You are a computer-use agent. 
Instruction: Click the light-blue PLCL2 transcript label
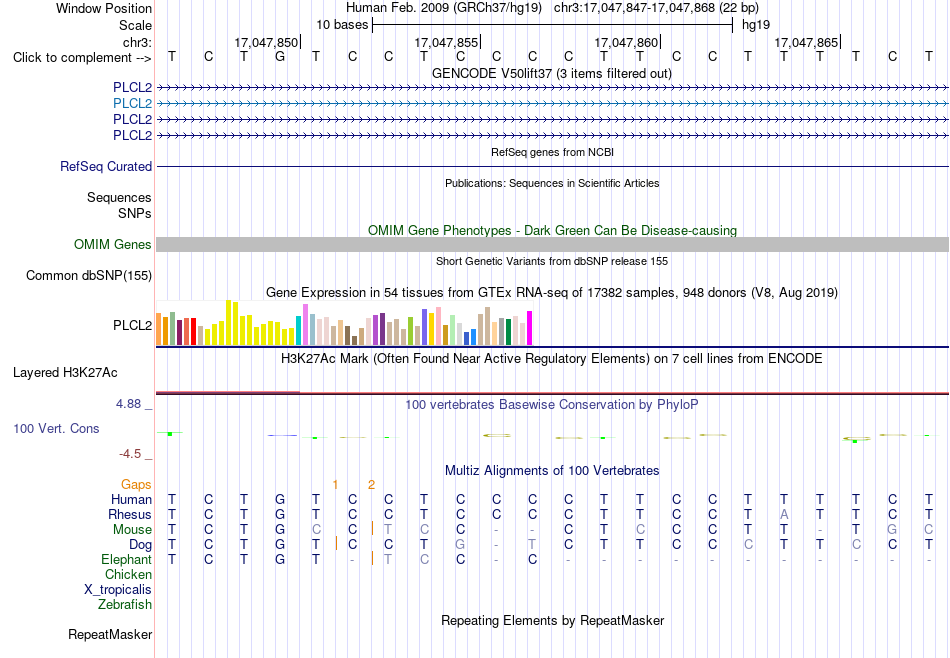click(132, 104)
